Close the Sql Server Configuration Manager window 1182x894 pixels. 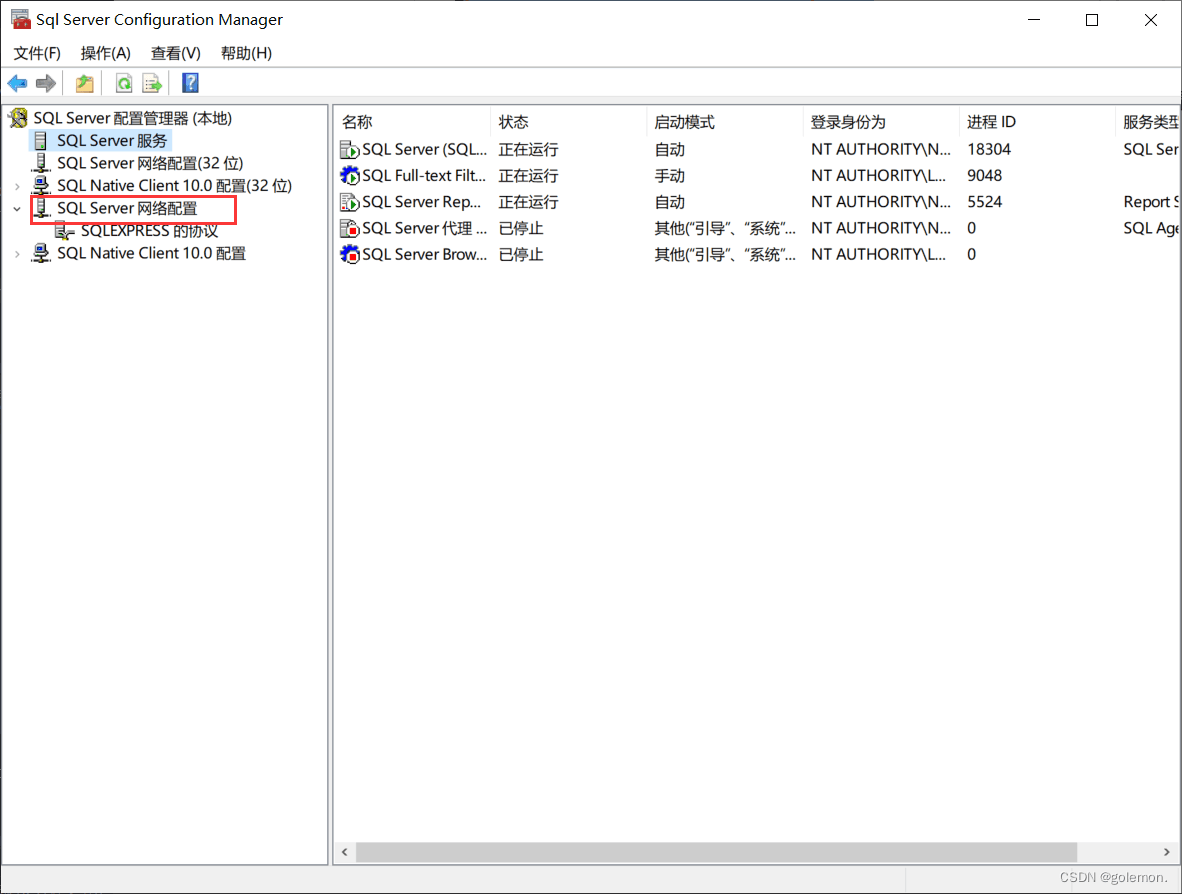(x=1150, y=20)
